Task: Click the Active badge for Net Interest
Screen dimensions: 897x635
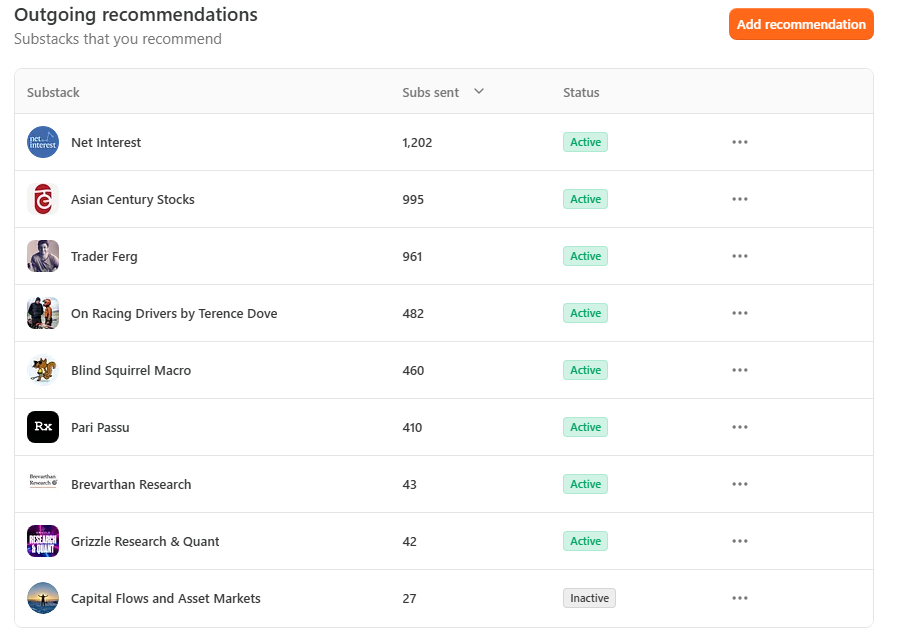Action: point(585,142)
